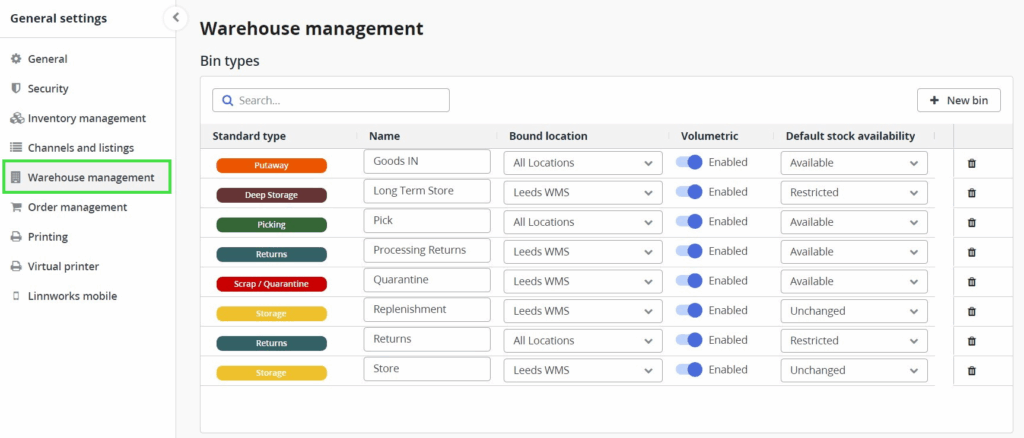The image size is (1024, 438).
Task: Delete the Returns bin row
Action: tap(971, 341)
